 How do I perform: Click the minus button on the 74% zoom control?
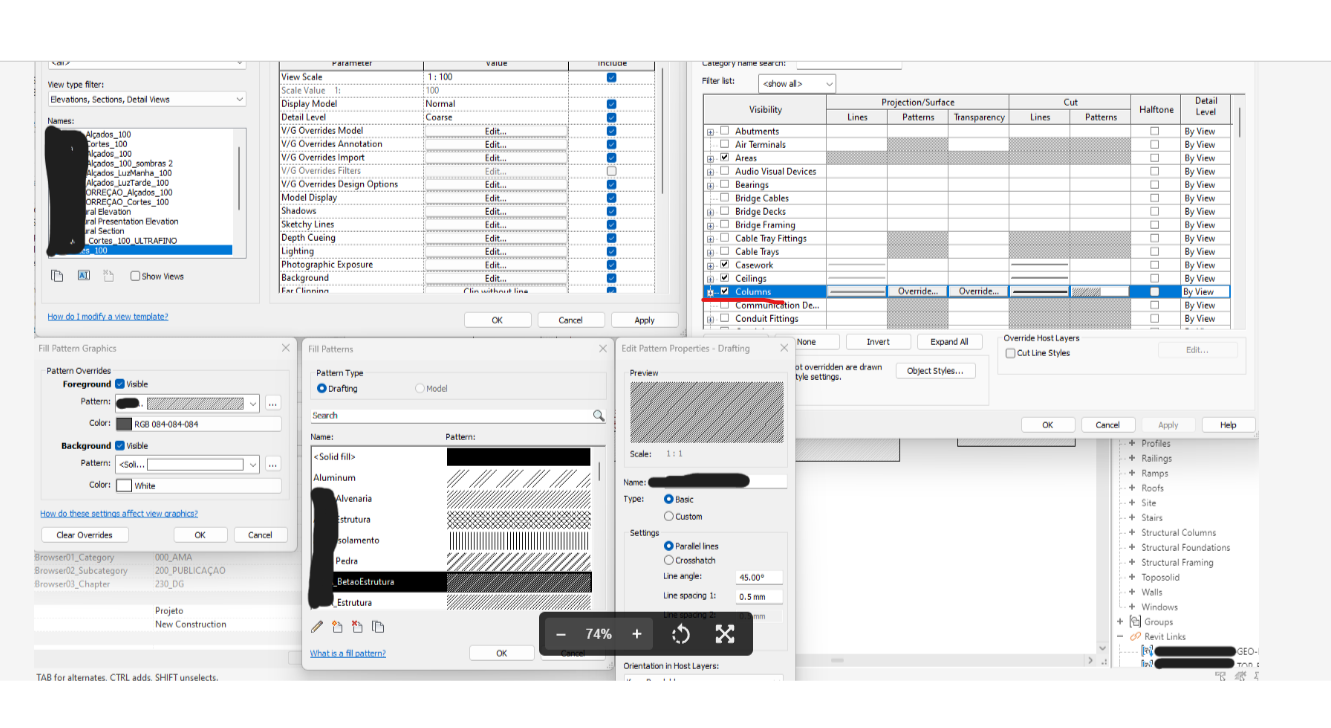tap(561, 633)
